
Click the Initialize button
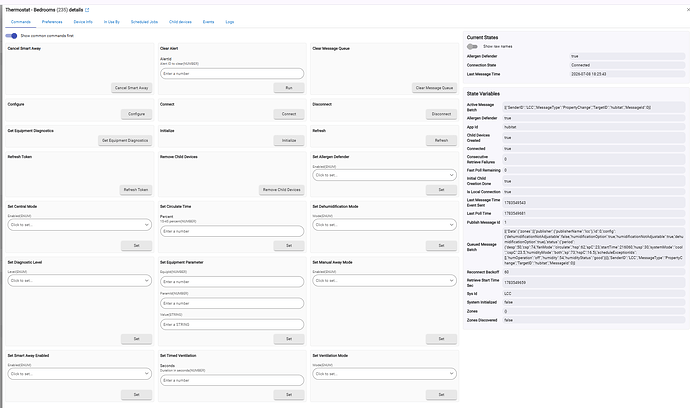coord(289,140)
